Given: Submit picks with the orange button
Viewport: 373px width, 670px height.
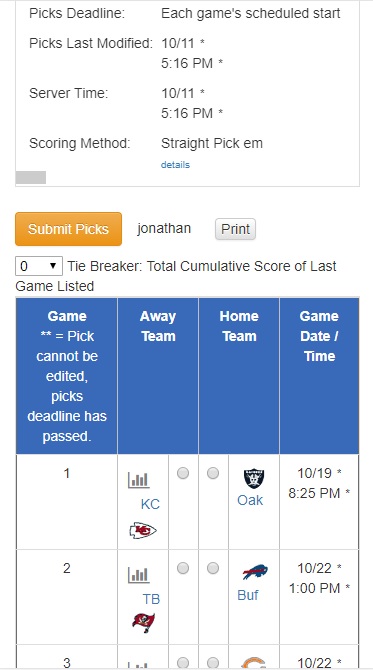Looking at the screenshot, I should 68,229.
